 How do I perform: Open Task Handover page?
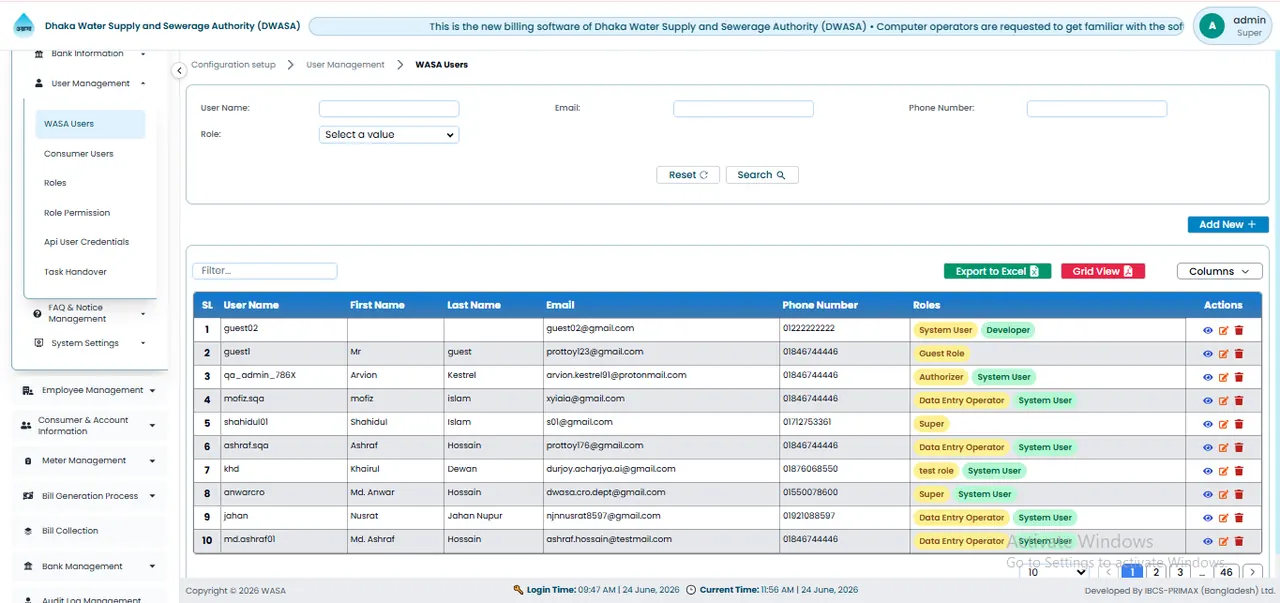pos(75,272)
